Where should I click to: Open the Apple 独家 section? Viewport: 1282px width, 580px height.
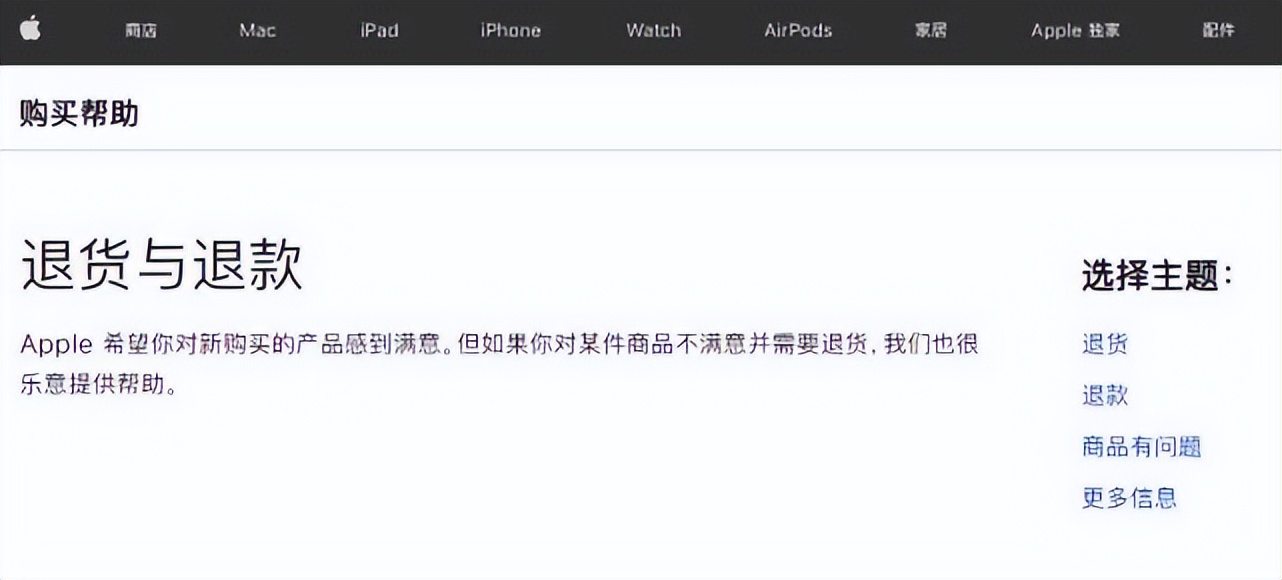click(x=1073, y=30)
